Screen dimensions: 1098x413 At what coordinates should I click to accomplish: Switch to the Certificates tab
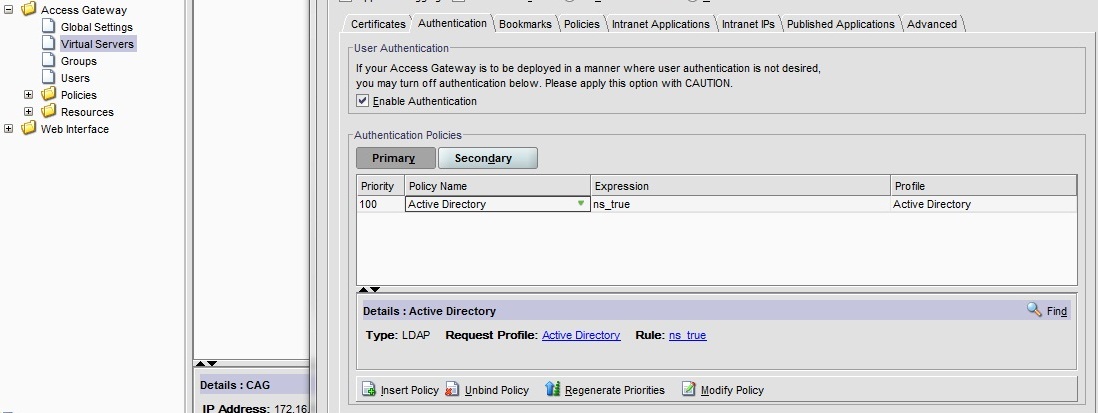[x=378, y=24]
